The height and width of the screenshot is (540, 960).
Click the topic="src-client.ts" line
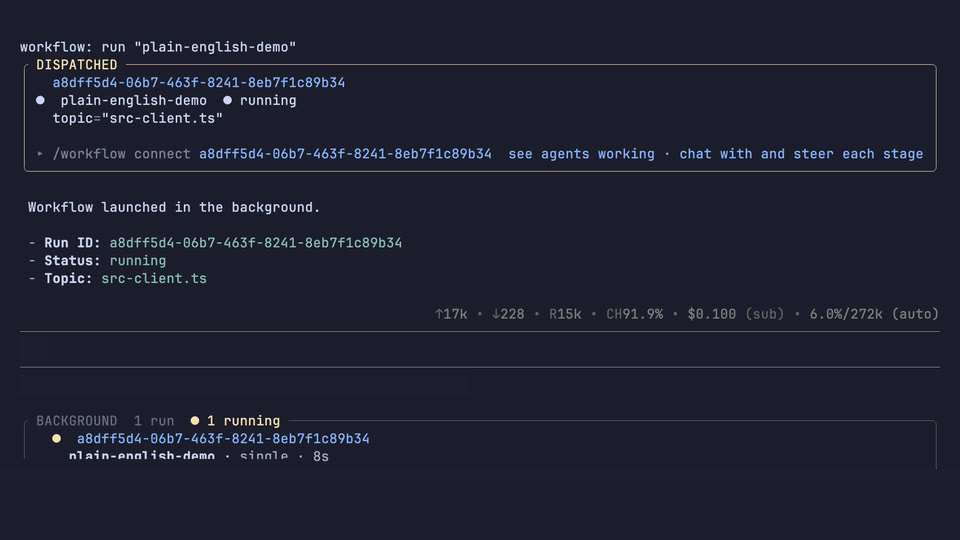pos(138,118)
